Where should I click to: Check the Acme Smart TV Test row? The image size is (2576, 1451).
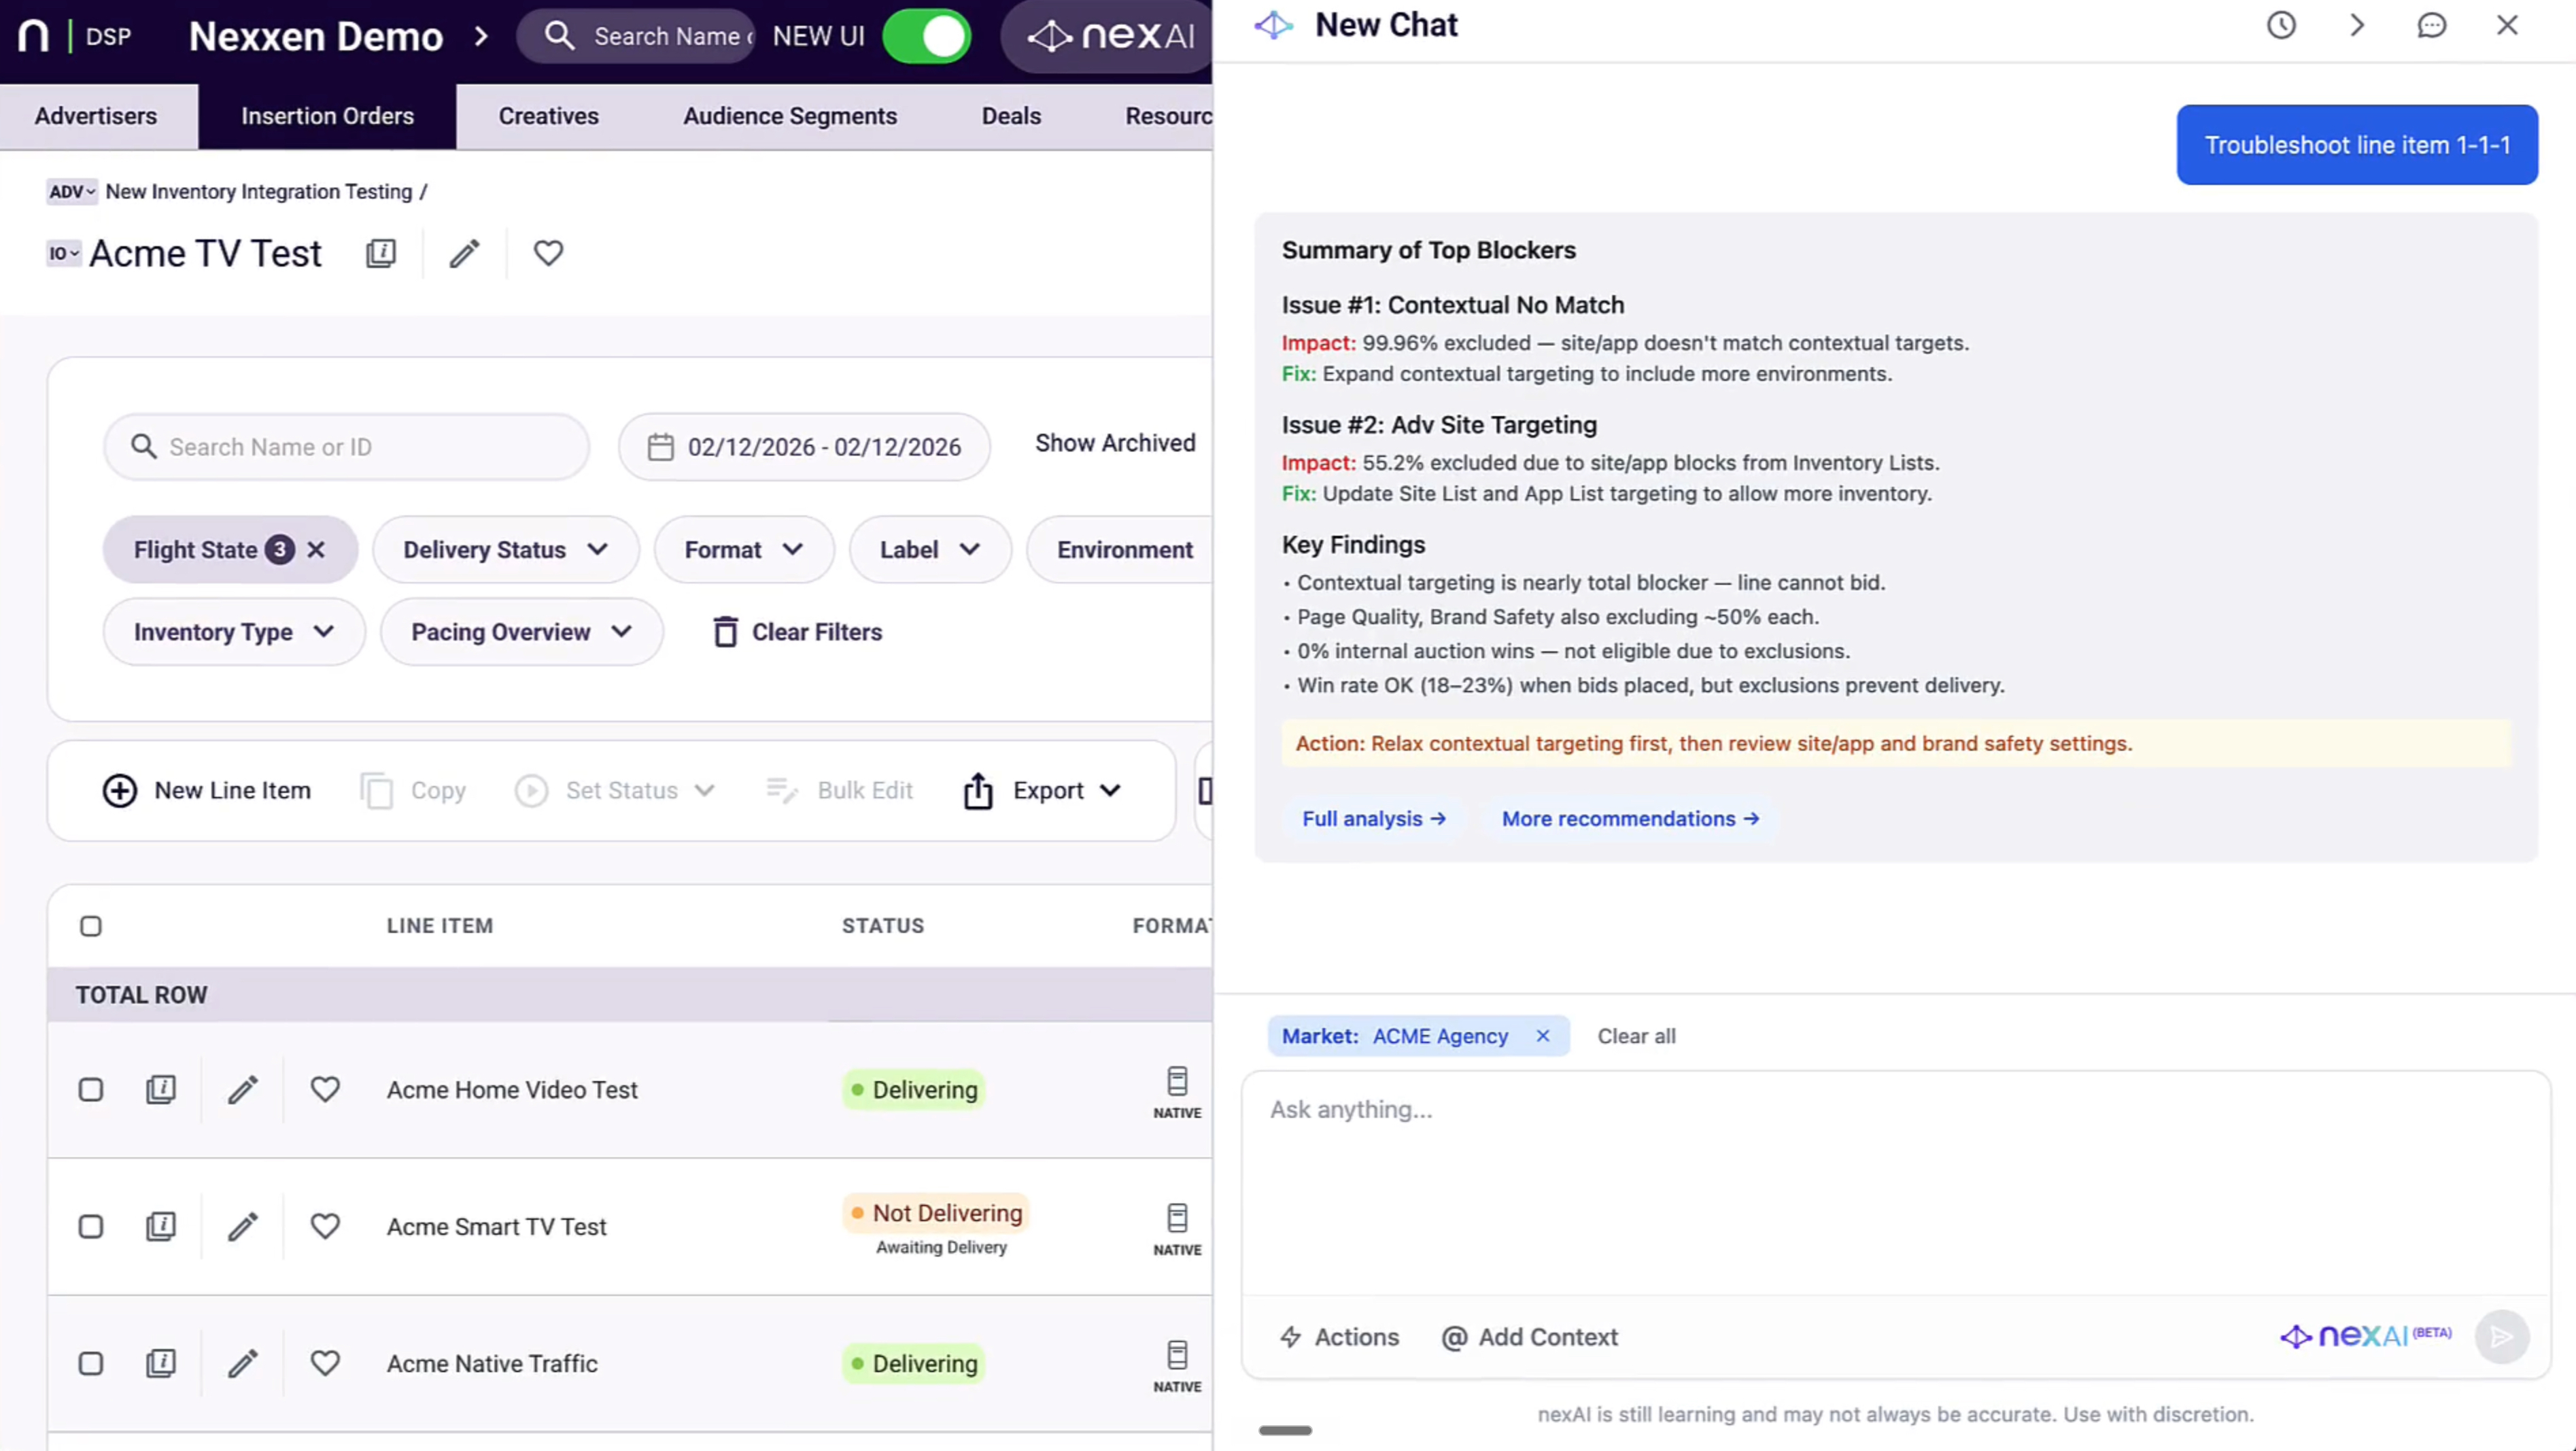pos(91,1226)
